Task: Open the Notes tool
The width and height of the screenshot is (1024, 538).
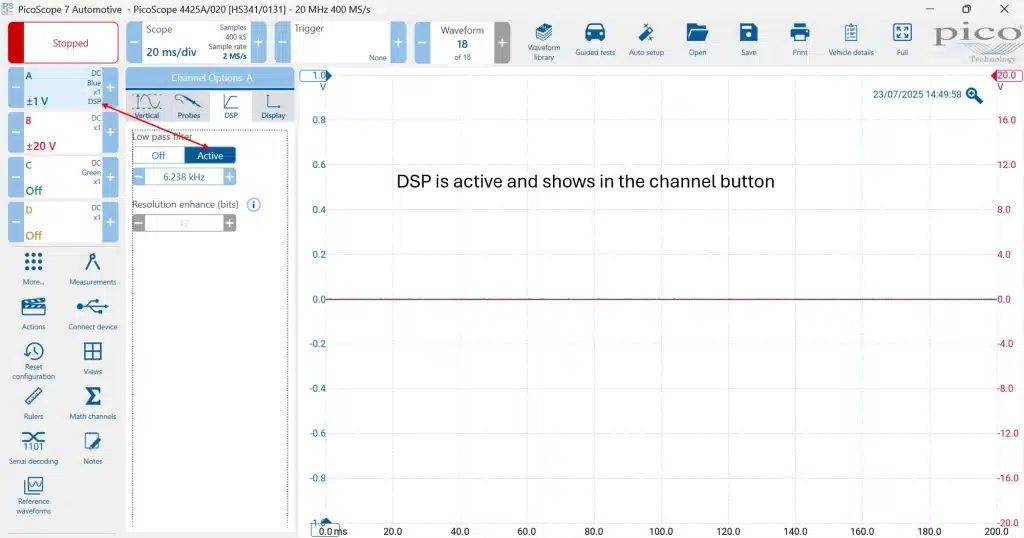Action: pyautogui.click(x=93, y=448)
